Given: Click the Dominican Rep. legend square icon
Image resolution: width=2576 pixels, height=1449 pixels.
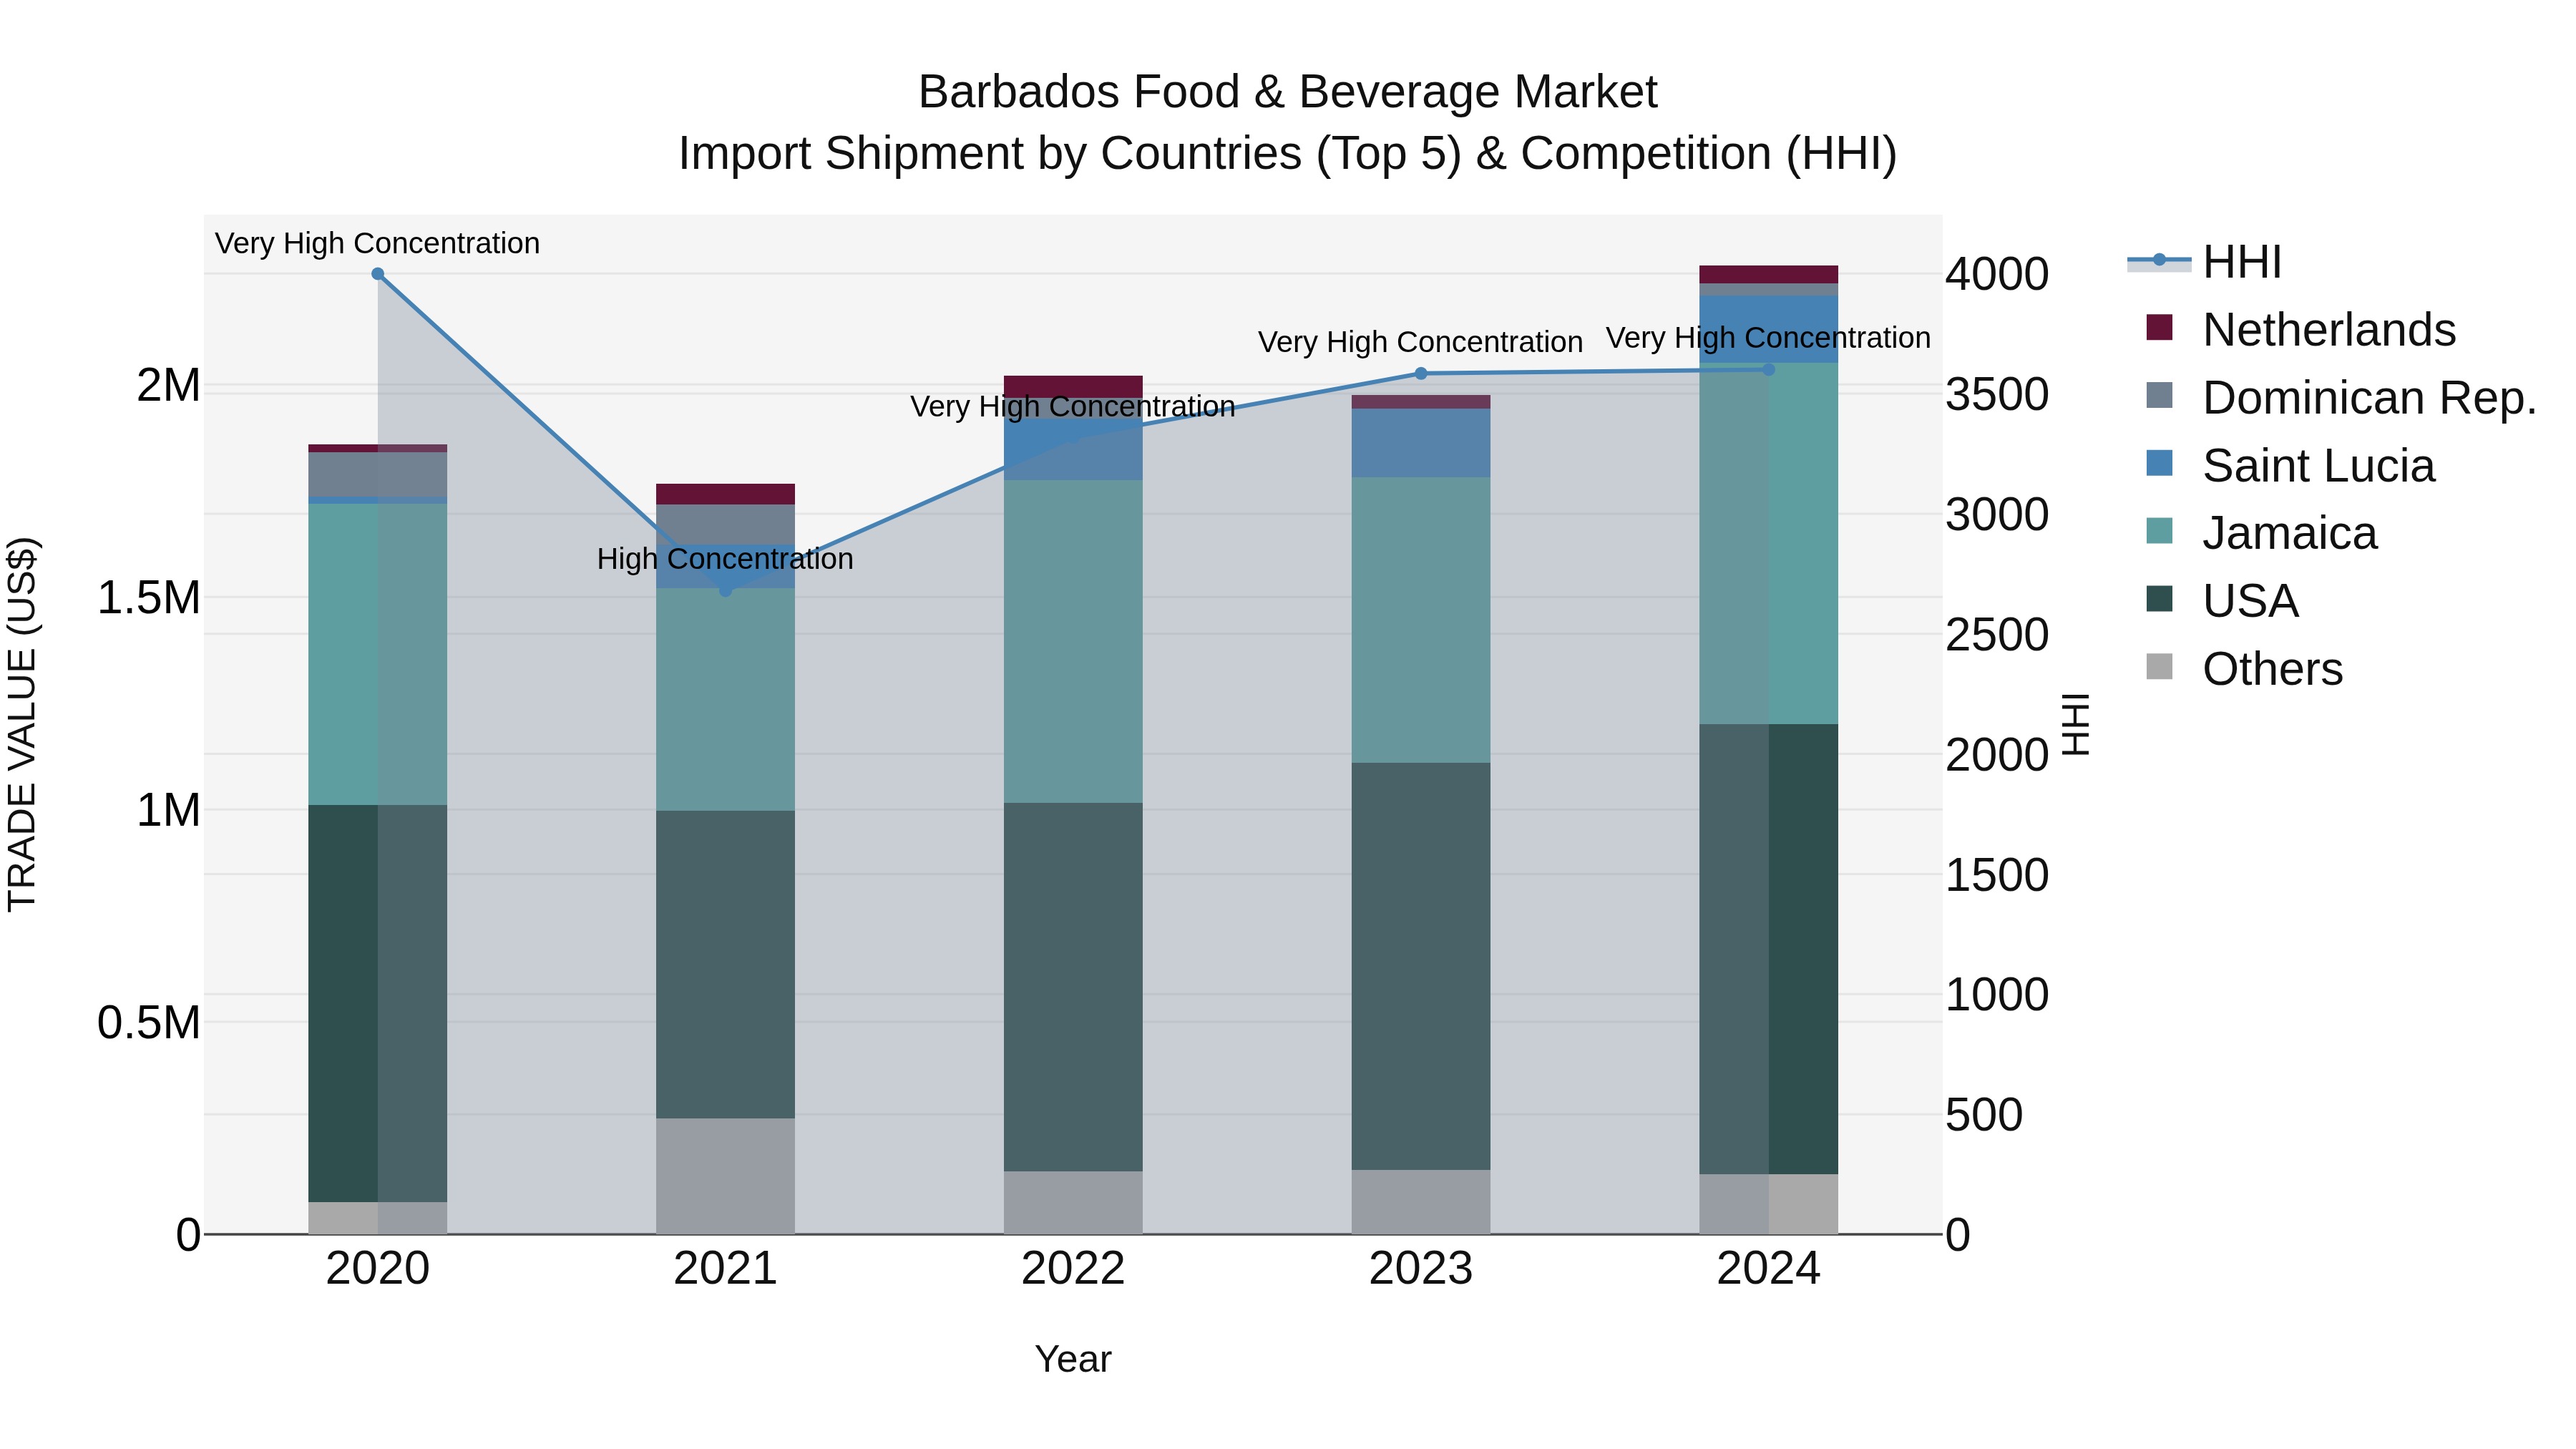Looking at the screenshot, I should click(x=2159, y=395).
